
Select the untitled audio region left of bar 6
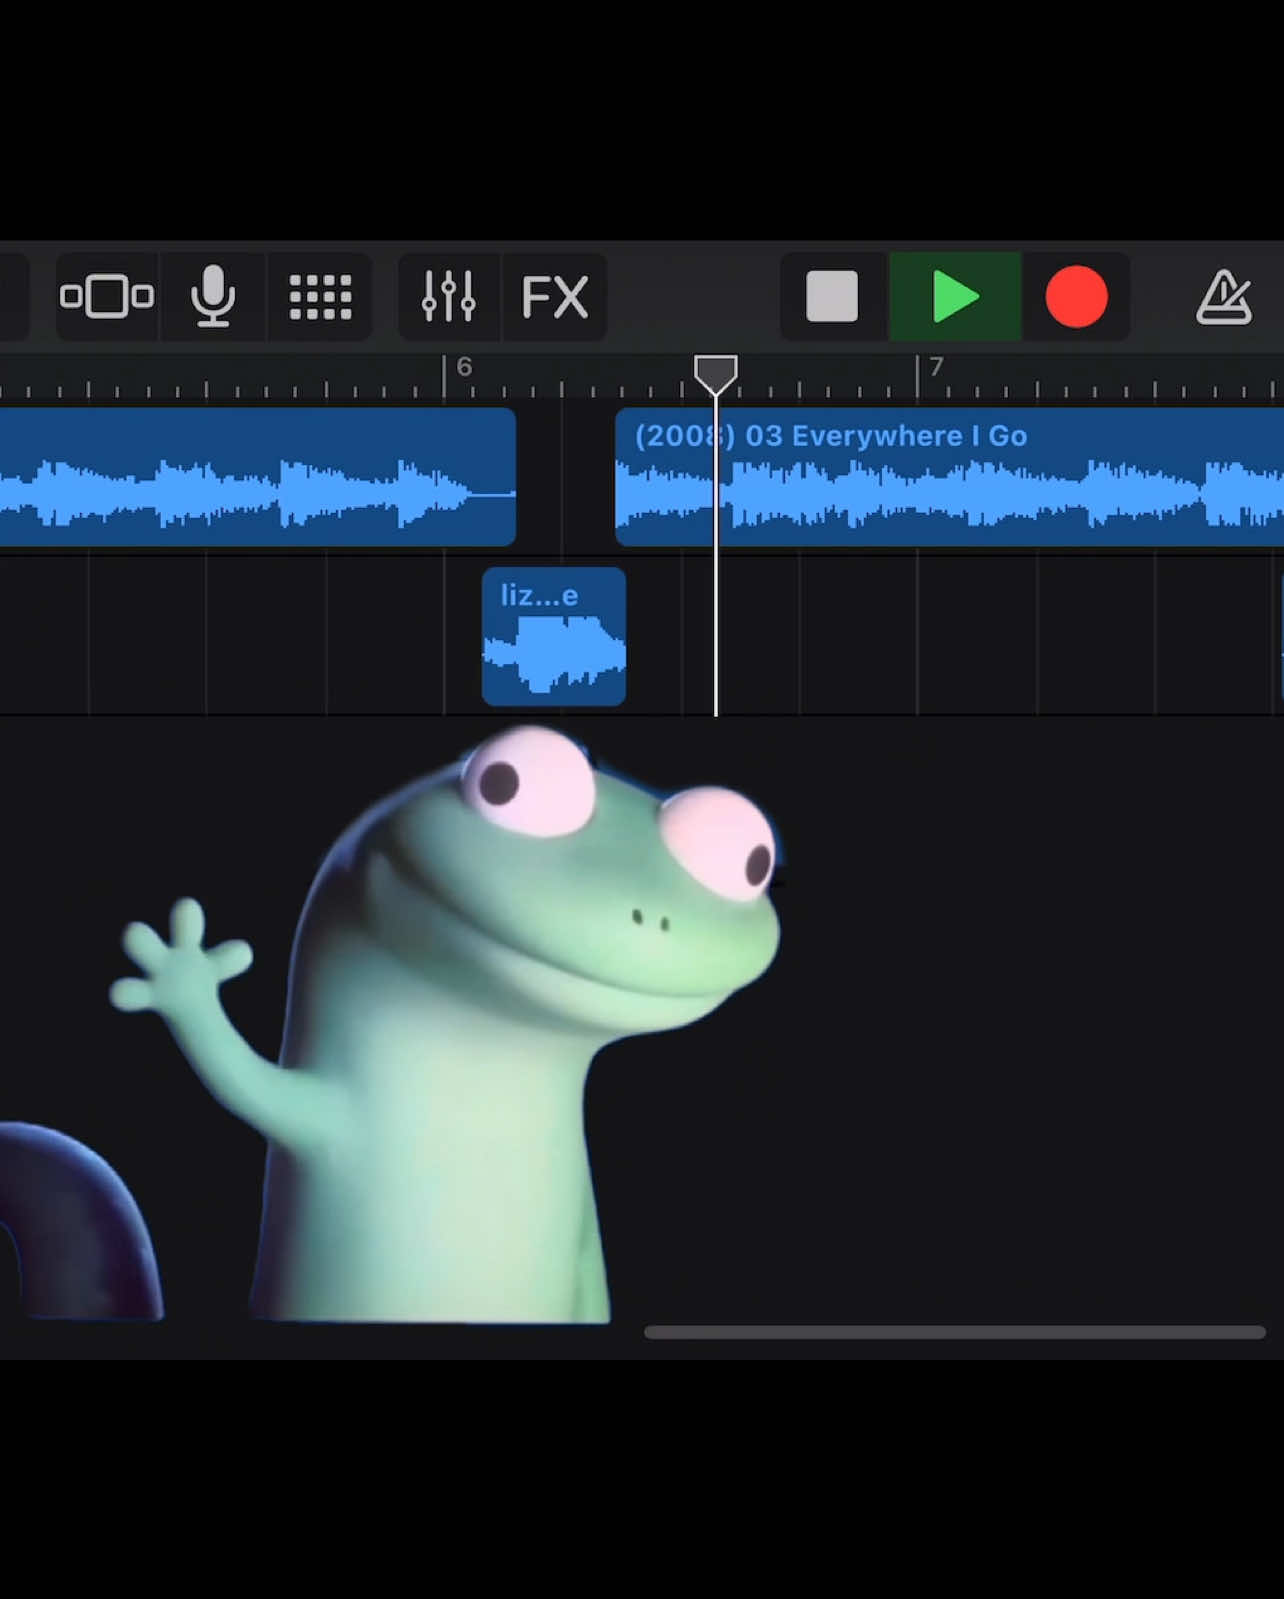pos(257,477)
